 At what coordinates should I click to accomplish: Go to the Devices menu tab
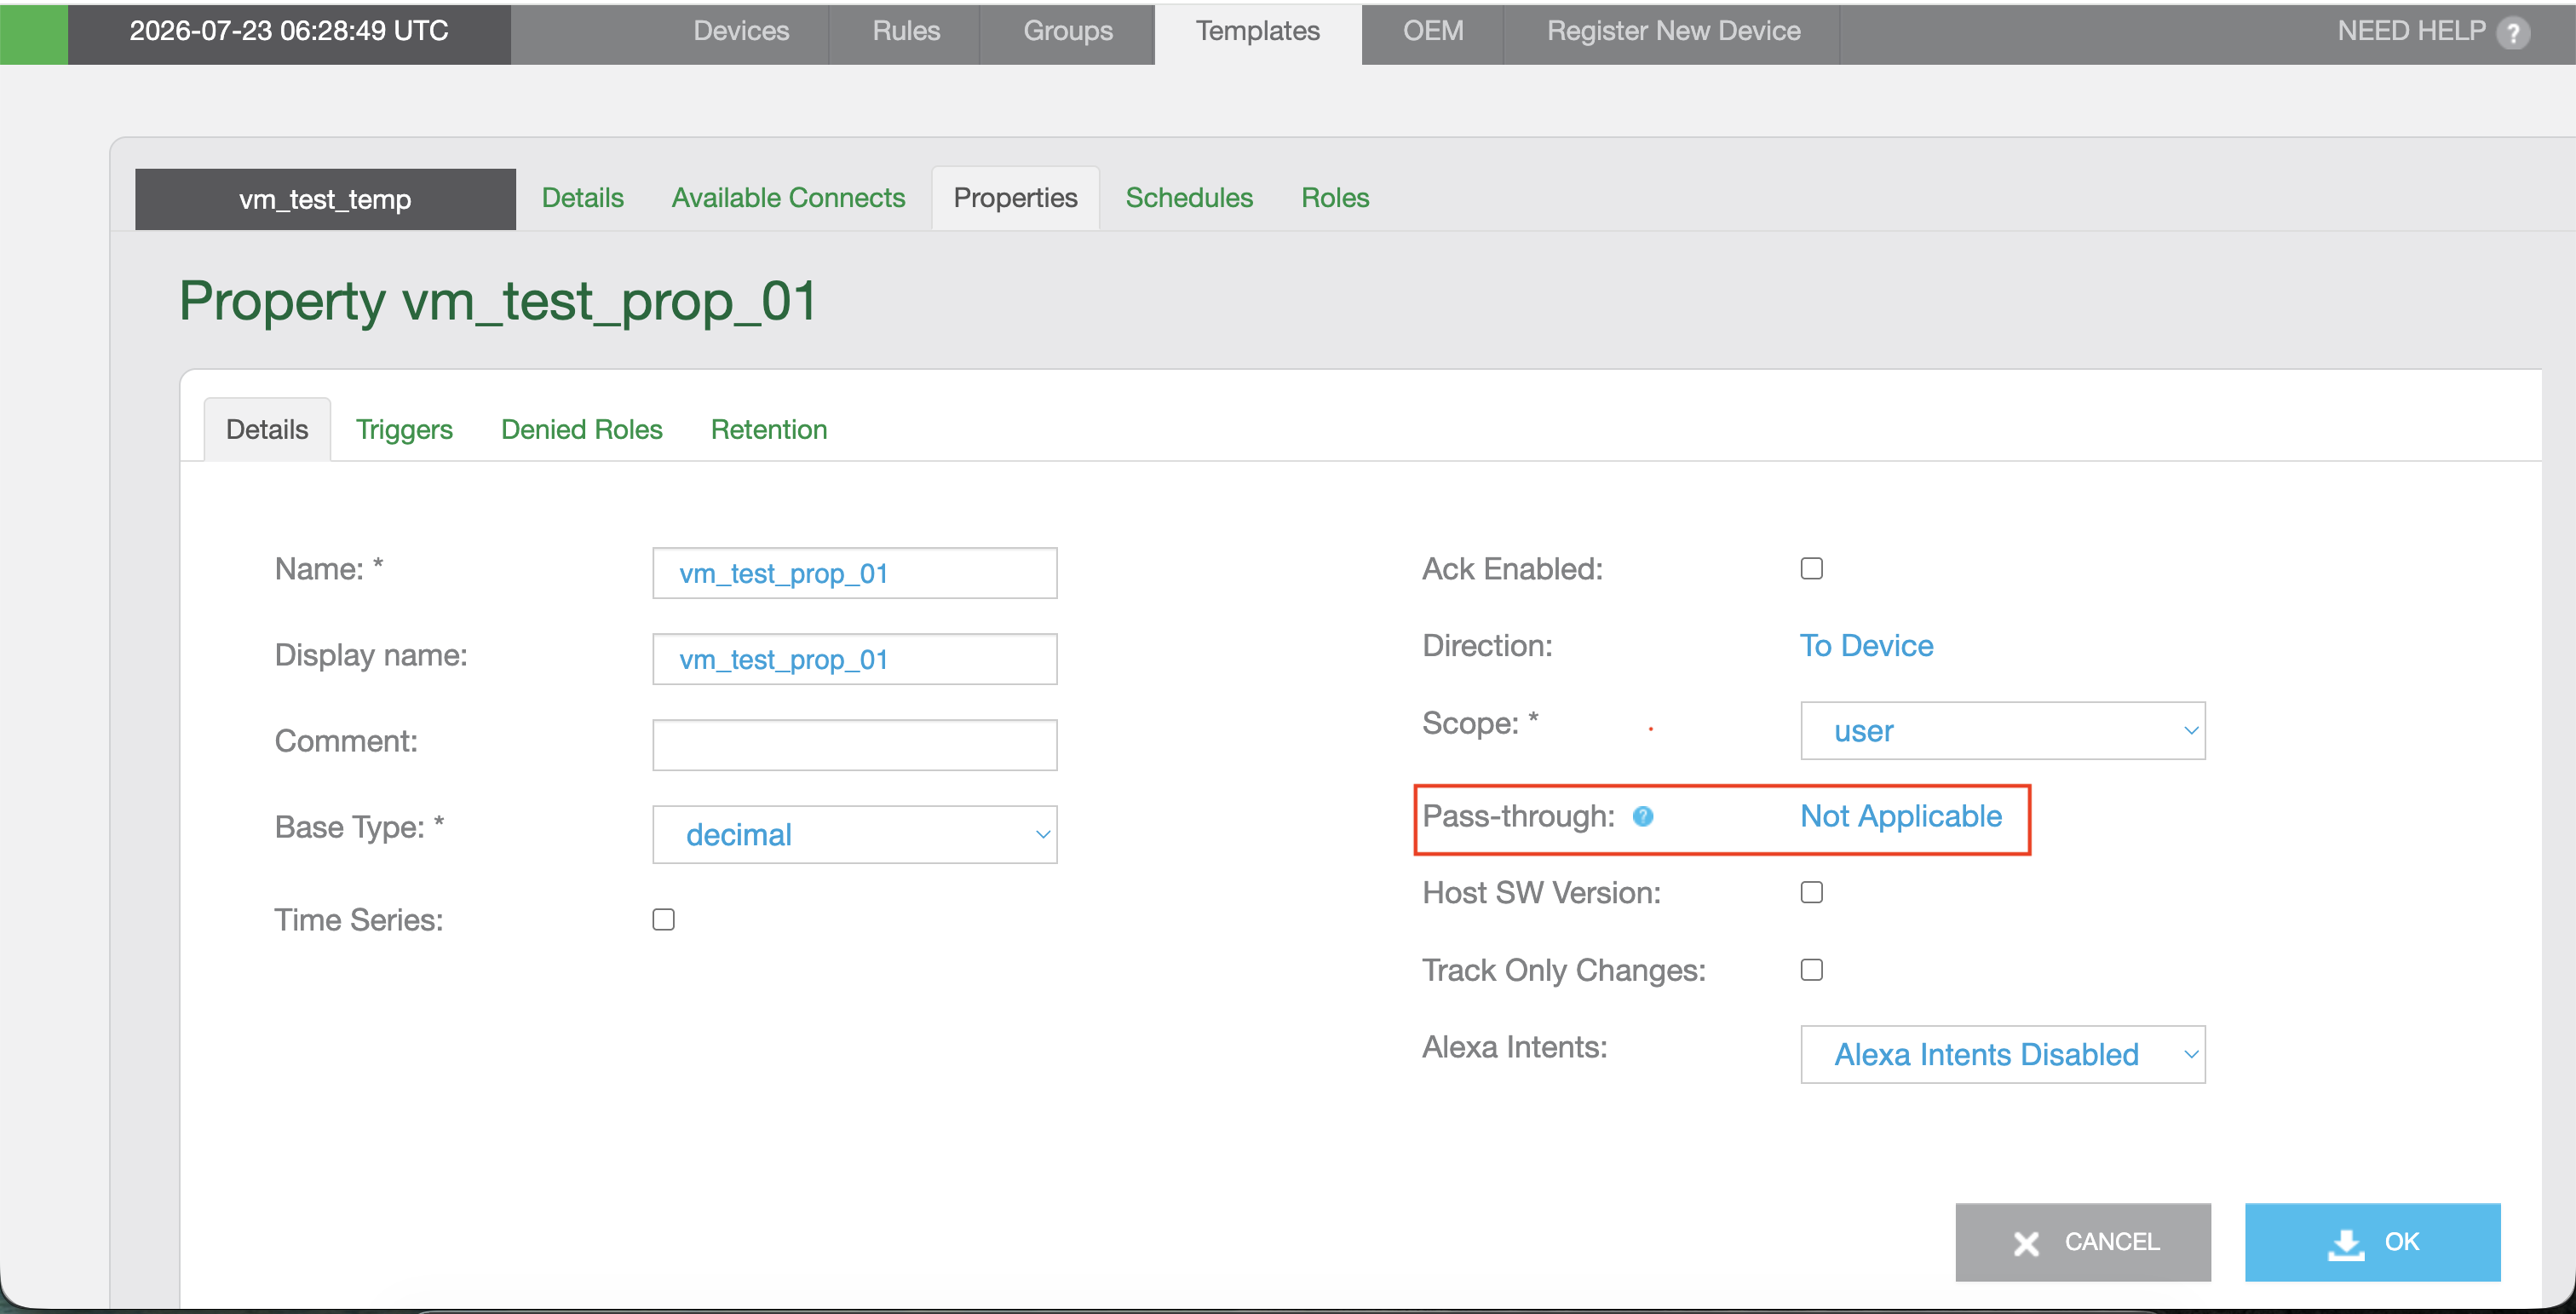[x=741, y=32]
